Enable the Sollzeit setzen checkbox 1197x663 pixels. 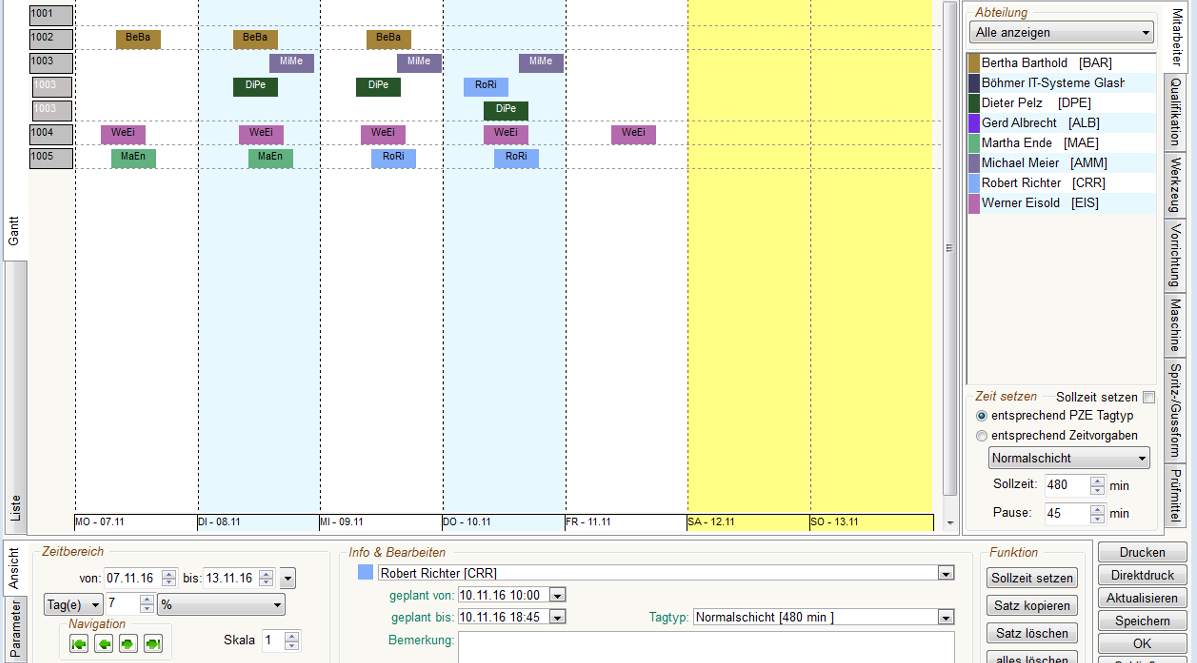pos(1149,397)
